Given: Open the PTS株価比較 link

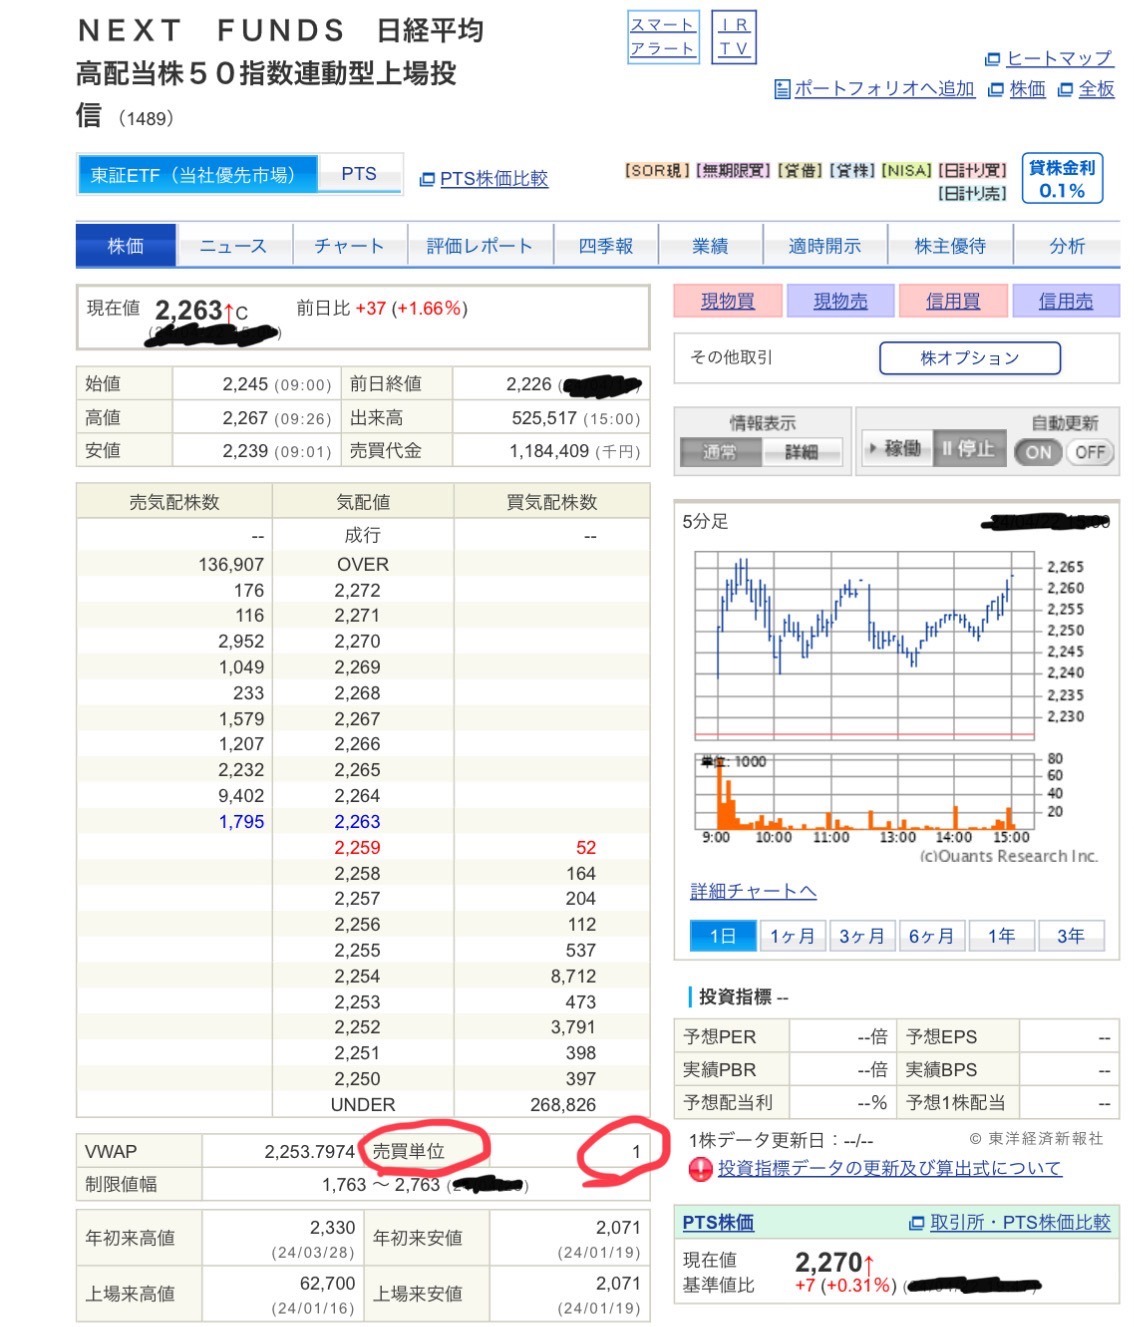Looking at the screenshot, I should pos(494,179).
